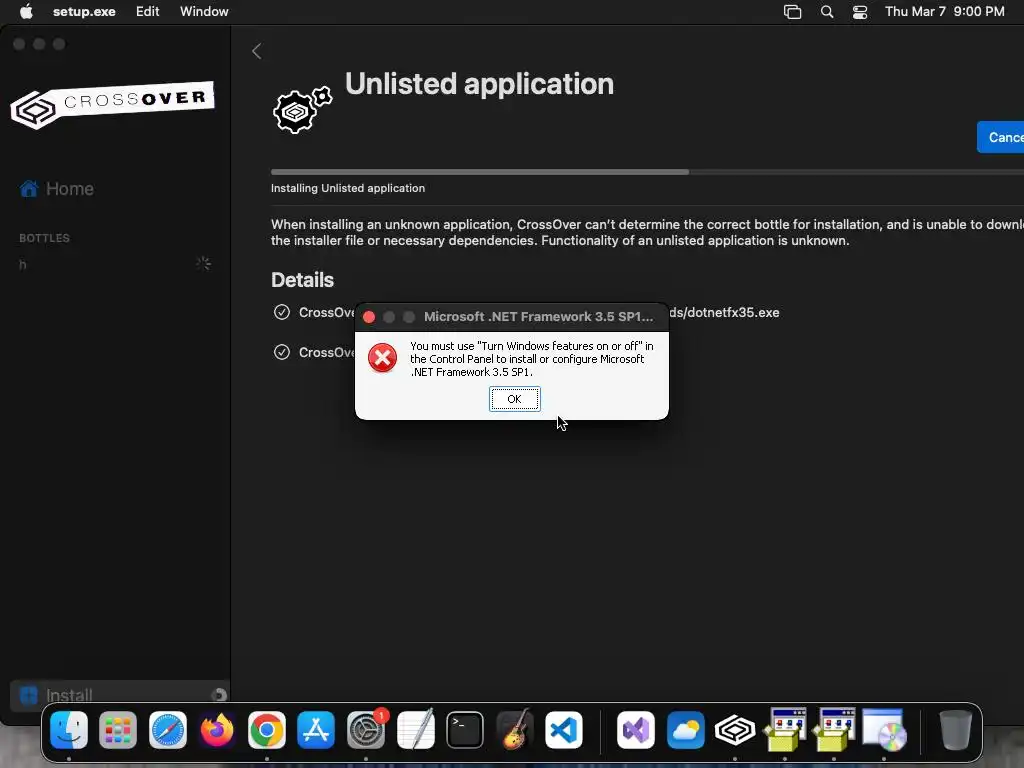
Task: Launch Google Chrome from the Dock
Action: point(266,730)
